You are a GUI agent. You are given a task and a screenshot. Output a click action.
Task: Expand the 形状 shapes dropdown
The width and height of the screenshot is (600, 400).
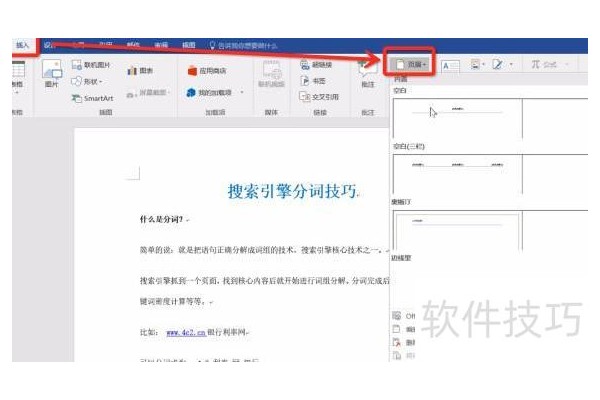[87, 82]
